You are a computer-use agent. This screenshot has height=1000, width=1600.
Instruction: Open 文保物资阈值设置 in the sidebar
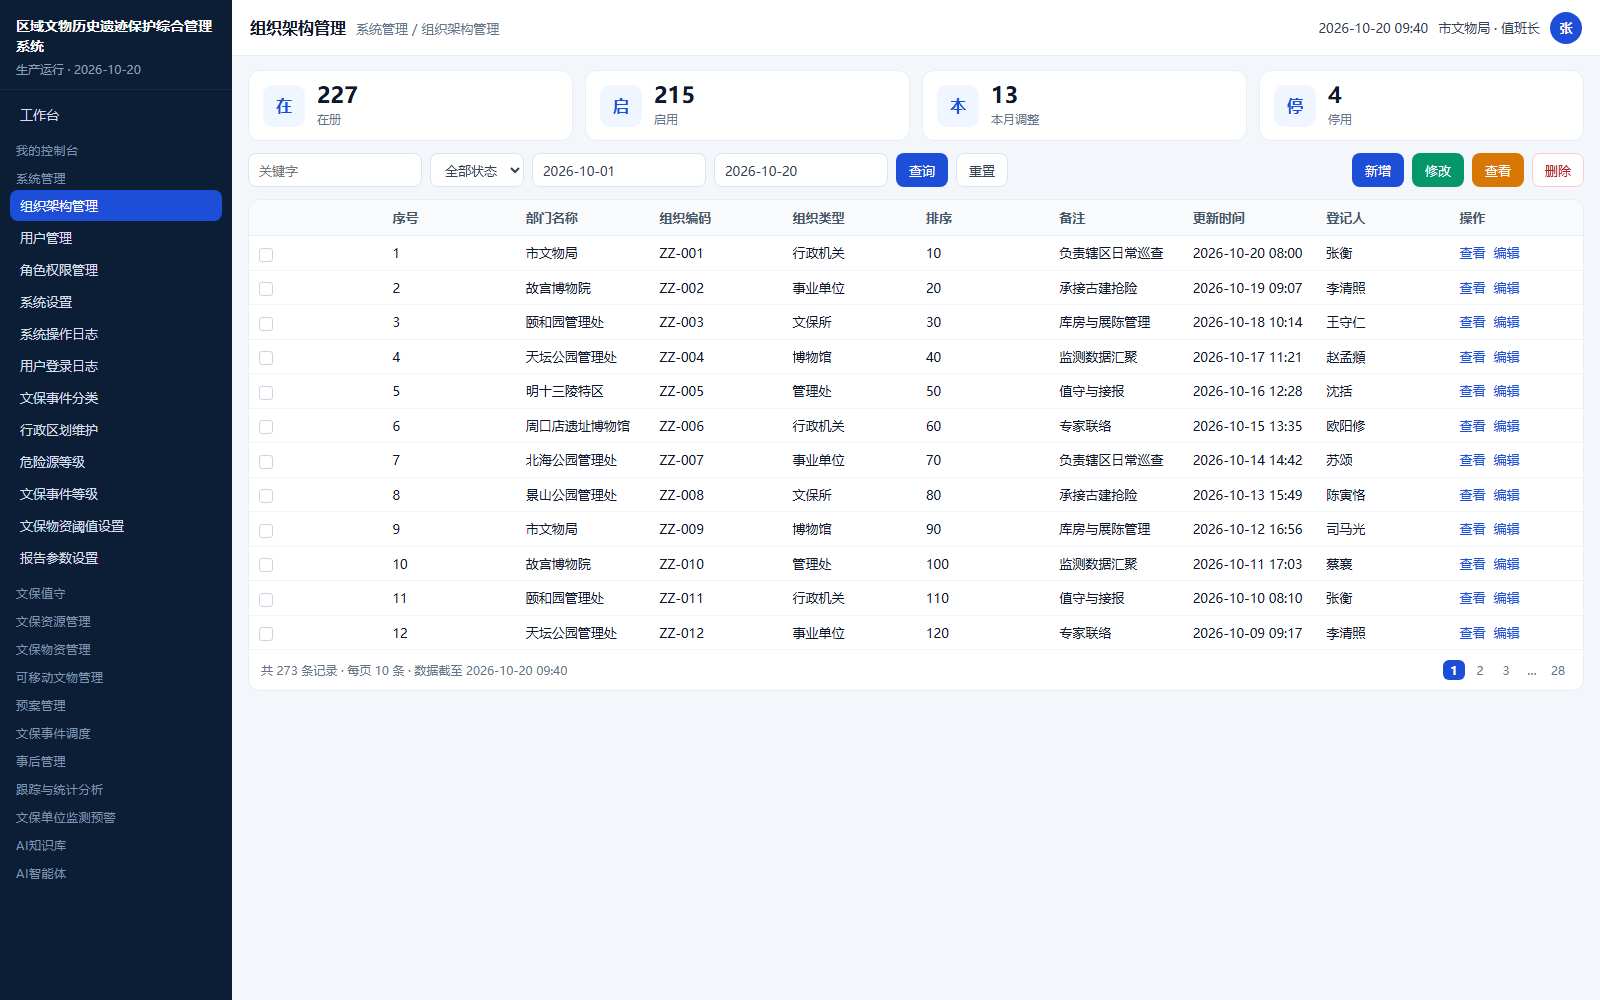pos(116,526)
